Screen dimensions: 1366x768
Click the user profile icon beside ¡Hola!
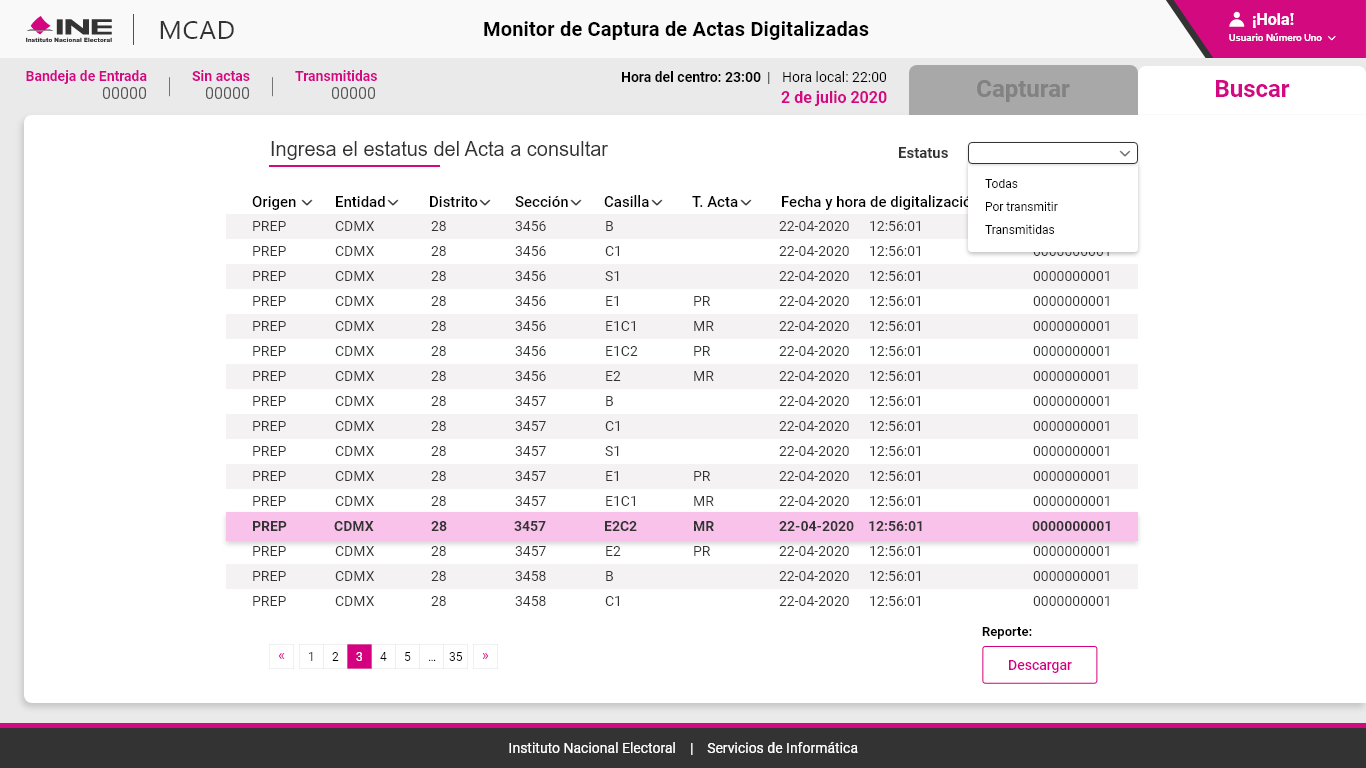(x=1237, y=19)
